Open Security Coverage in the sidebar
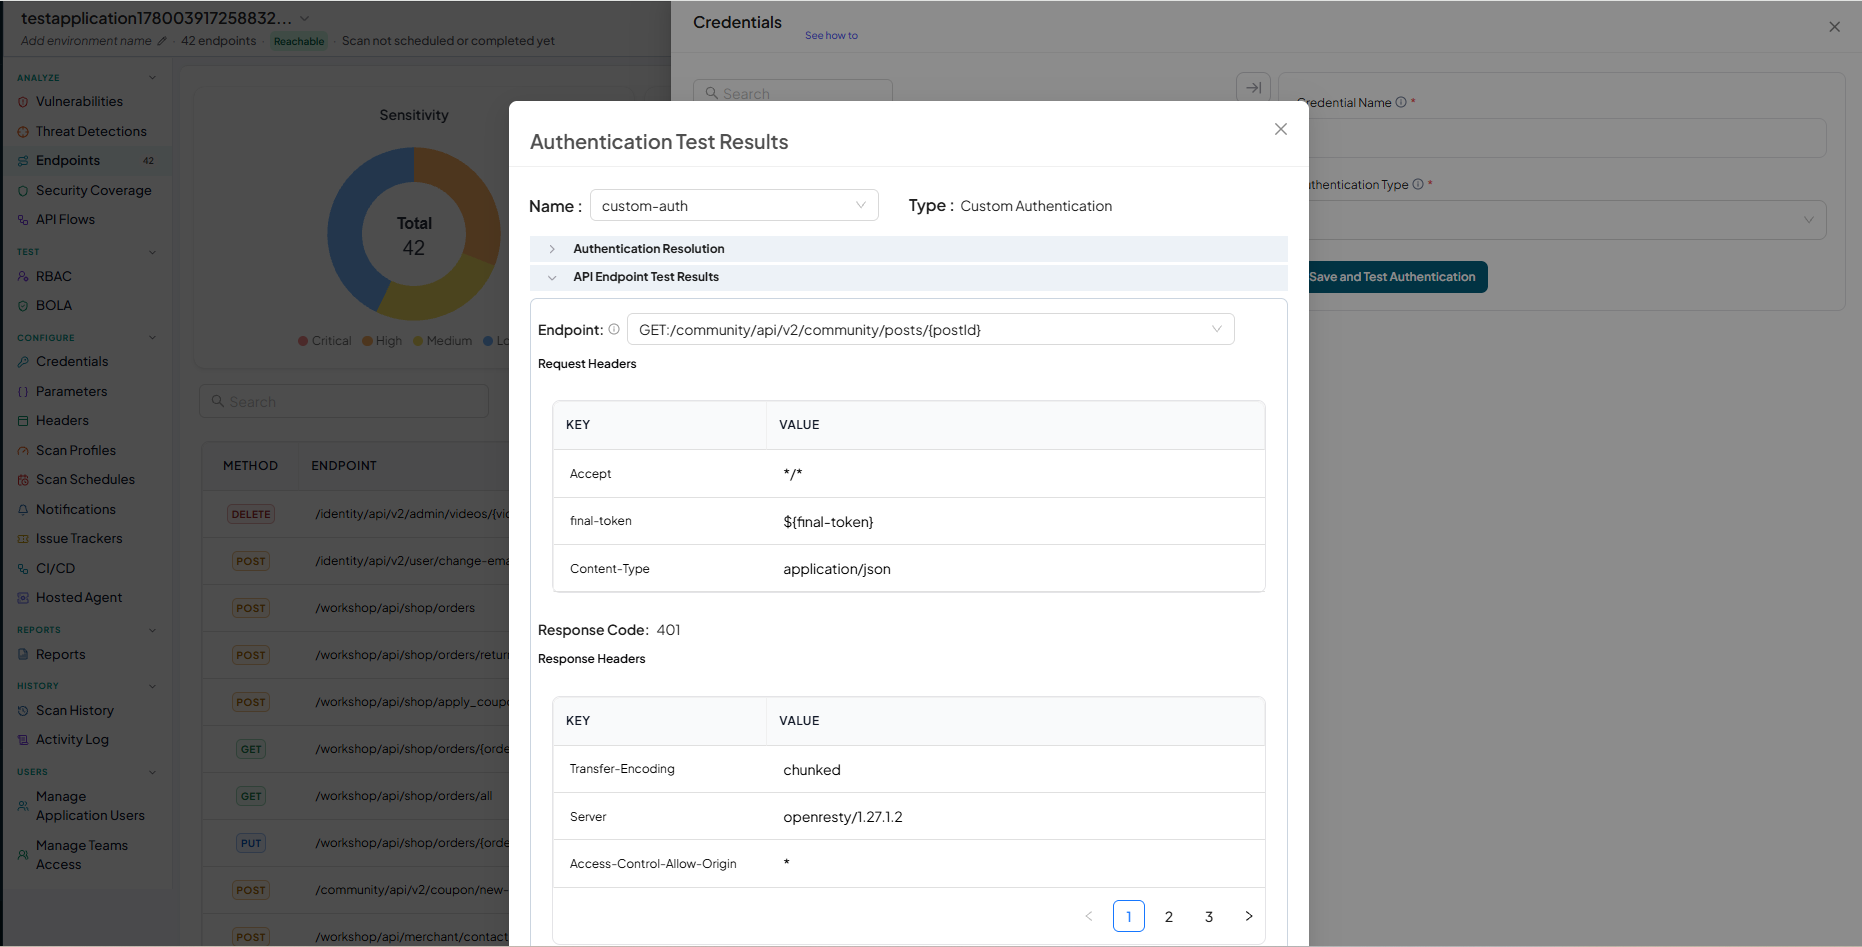The image size is (1862, 947). (x=94, y=191)
